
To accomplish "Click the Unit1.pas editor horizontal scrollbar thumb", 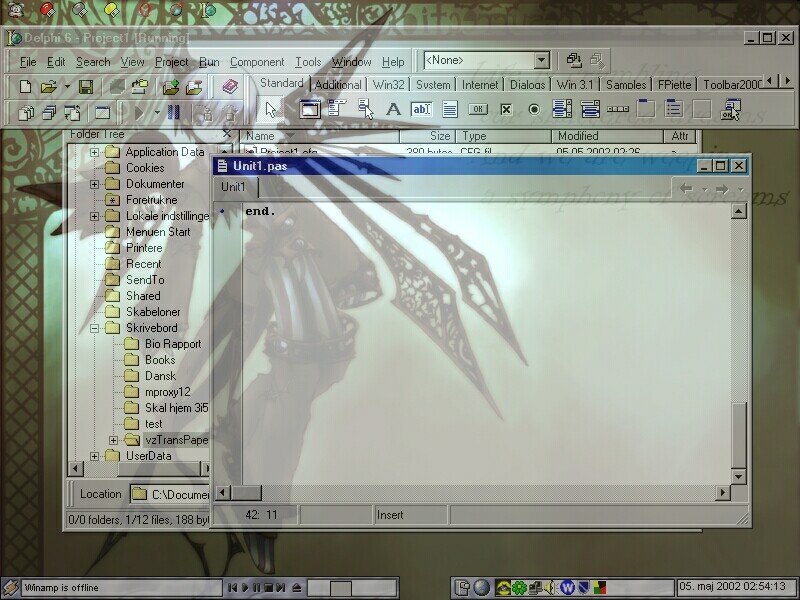I will point(246,493).
